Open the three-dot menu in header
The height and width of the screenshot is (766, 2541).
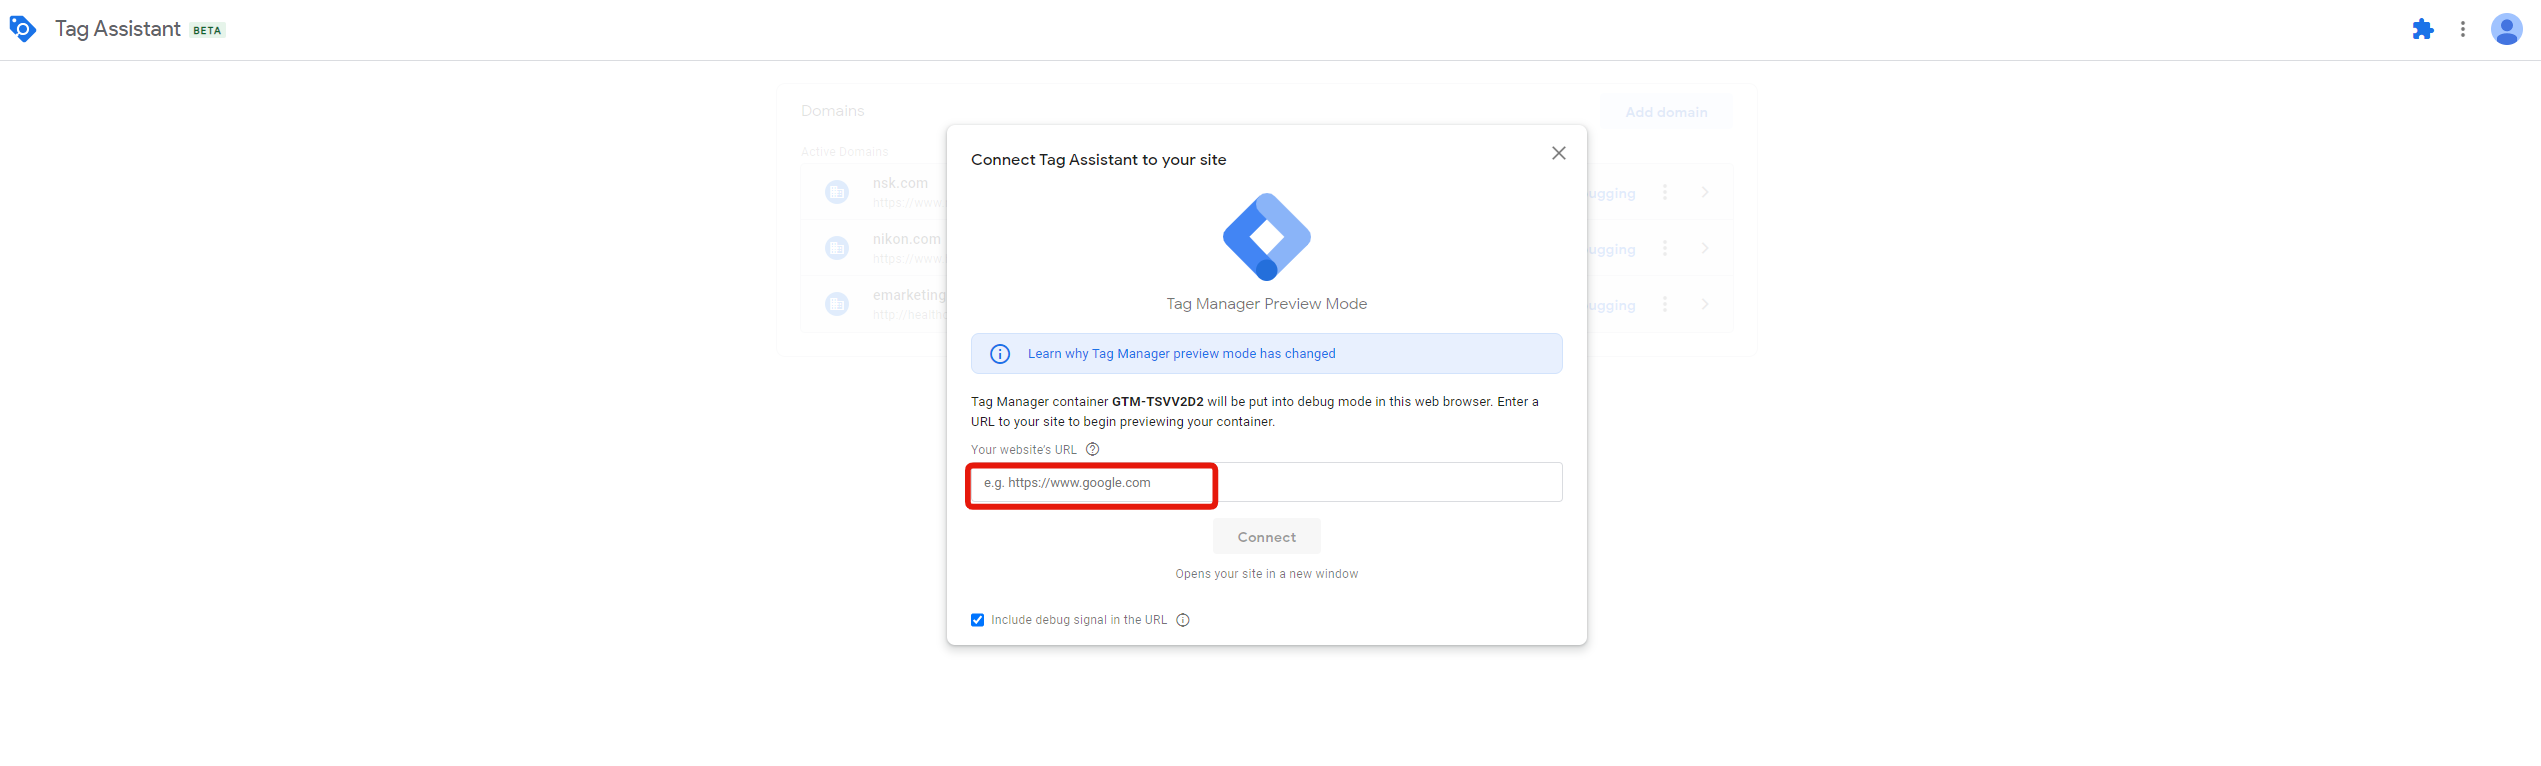[2463, 29]
